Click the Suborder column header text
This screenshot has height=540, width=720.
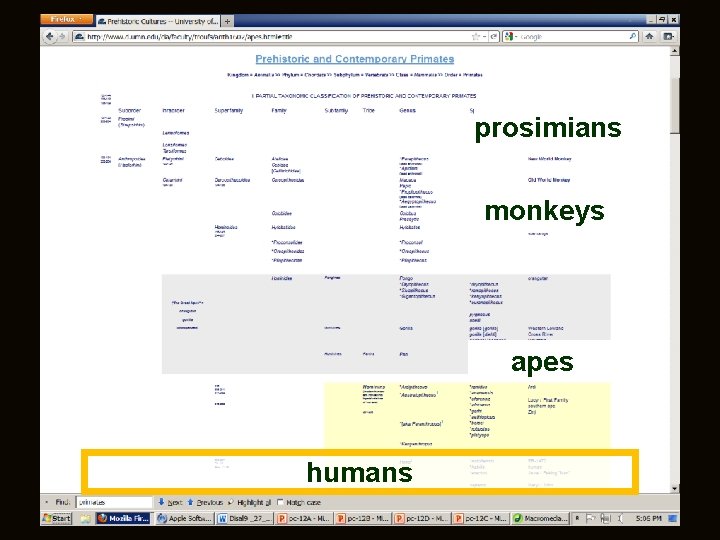click(129, 110)
